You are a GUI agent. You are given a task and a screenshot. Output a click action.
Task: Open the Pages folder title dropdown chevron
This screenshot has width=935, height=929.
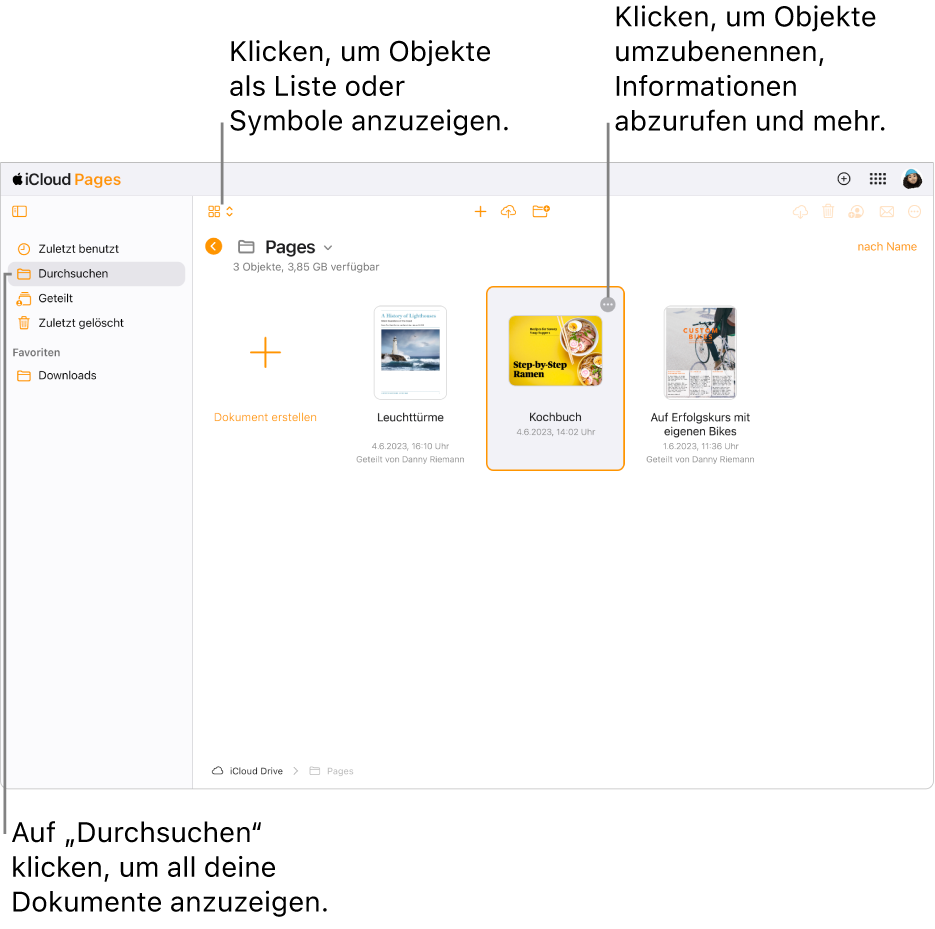coord(328,247)
